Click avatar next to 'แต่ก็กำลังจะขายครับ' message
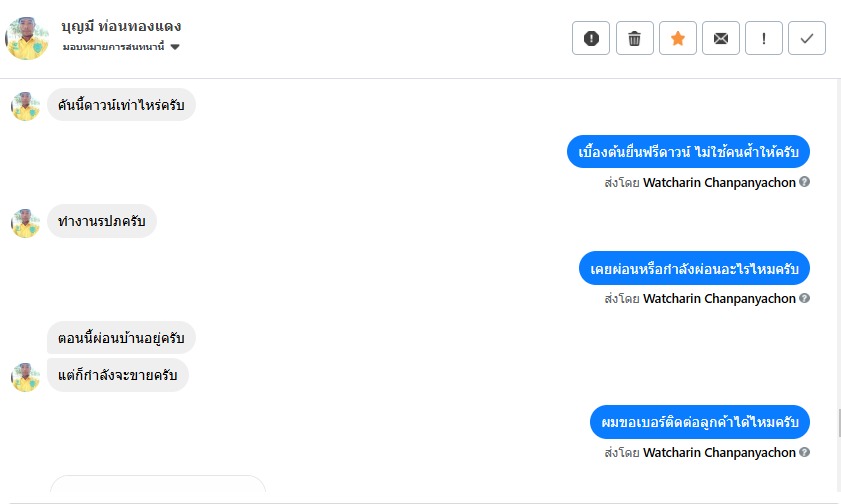The height and width of the screenshot is (504, 841). [25, 376]
